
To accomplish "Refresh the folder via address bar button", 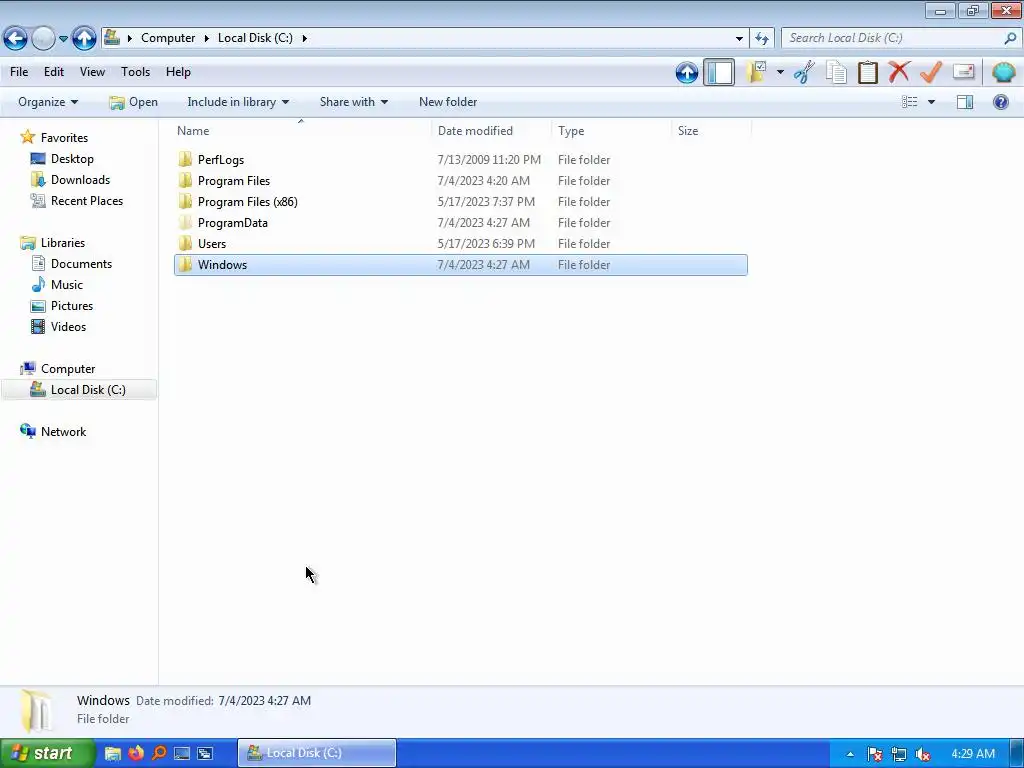I will (x=761, y=38).
